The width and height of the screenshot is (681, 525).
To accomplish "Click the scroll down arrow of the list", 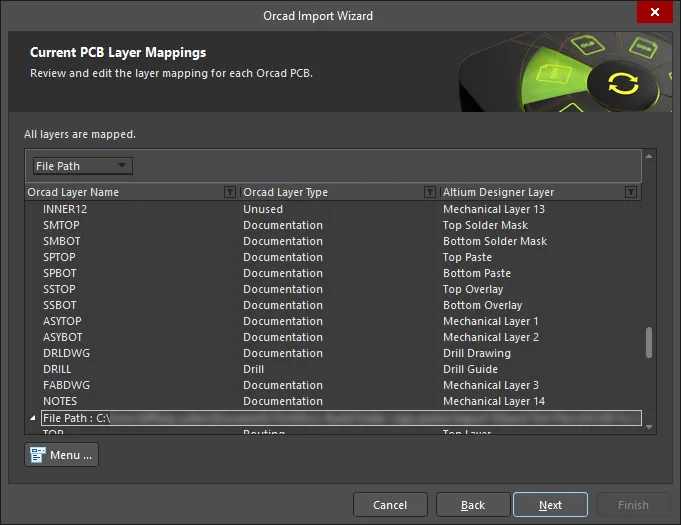I will (x=648, y=427).
